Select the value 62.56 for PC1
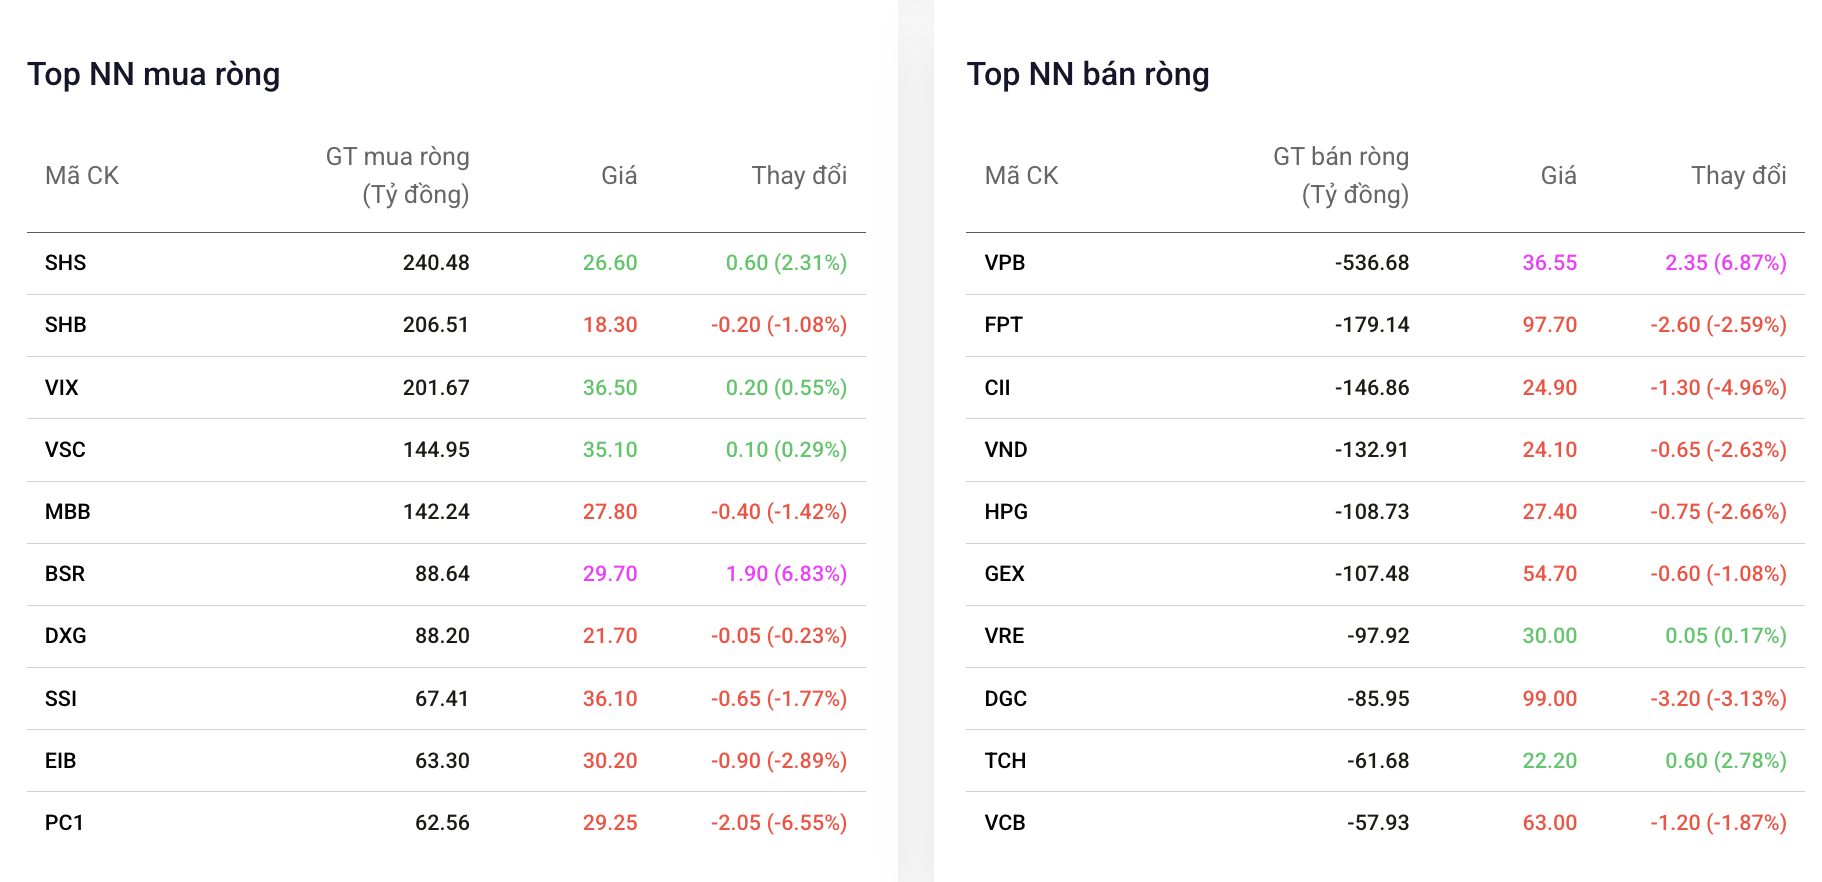 point(442,823)
